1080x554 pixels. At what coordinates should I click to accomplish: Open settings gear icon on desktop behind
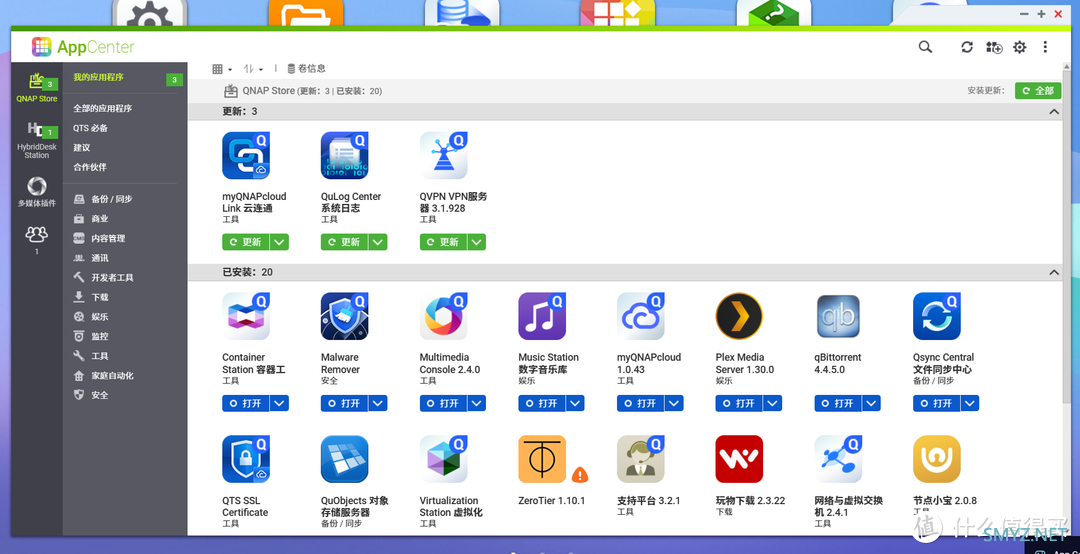[149, 14]
